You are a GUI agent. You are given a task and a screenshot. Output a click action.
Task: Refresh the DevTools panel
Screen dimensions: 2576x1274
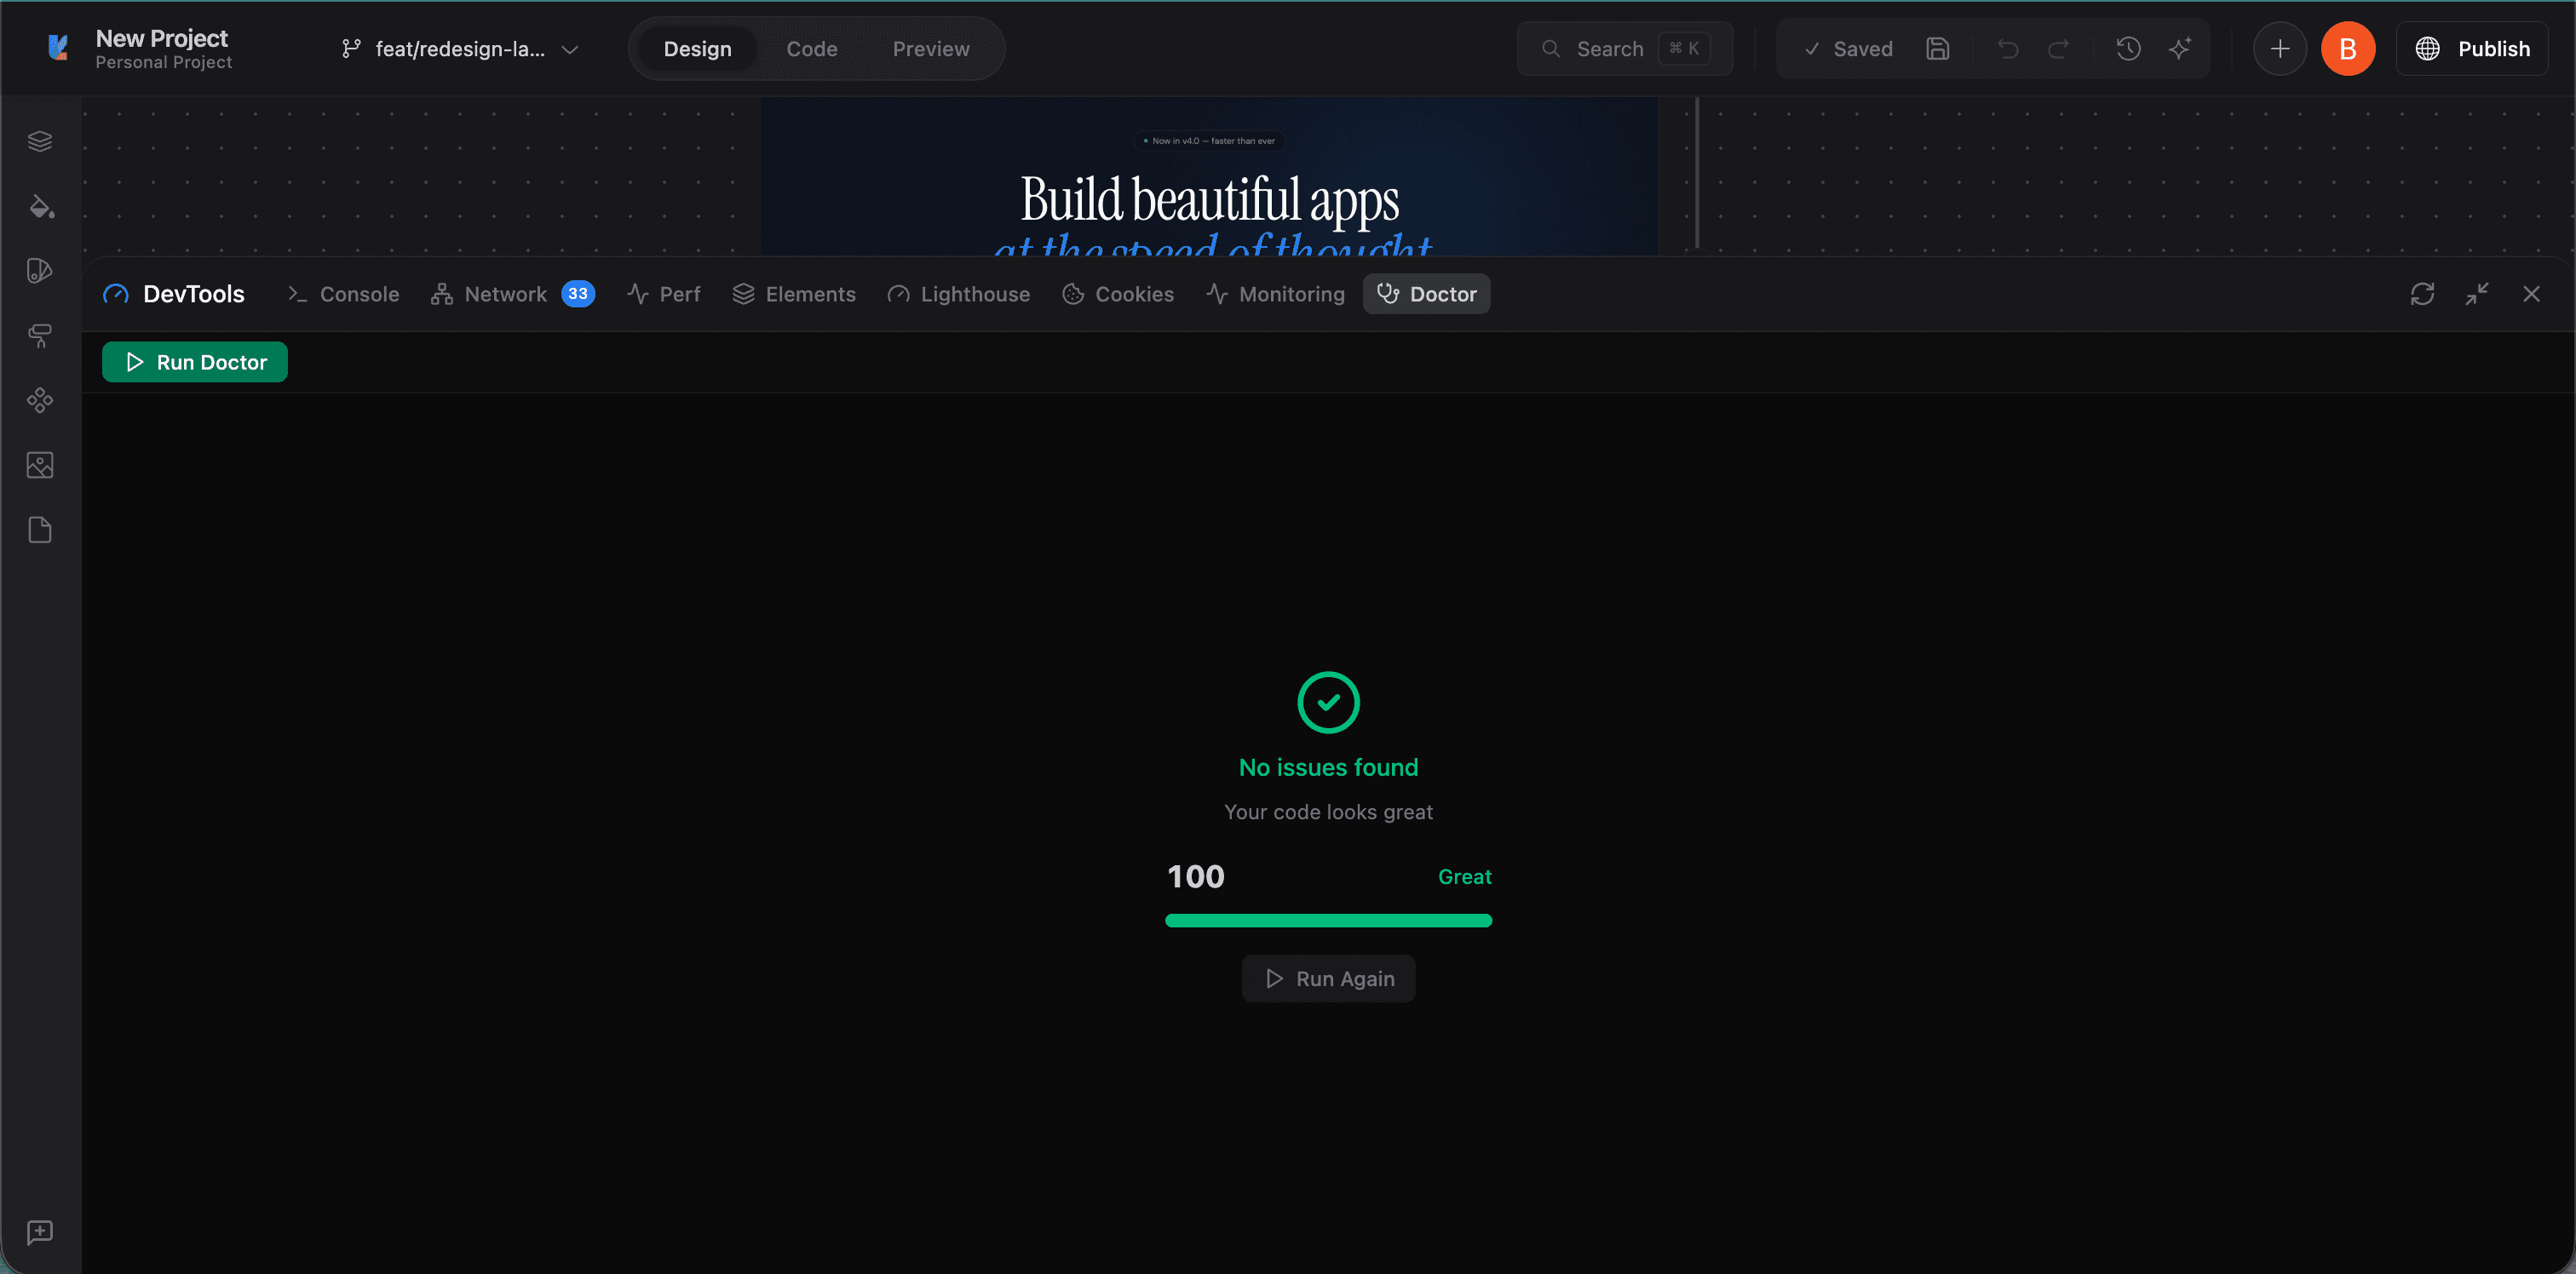pos(2422,294)
